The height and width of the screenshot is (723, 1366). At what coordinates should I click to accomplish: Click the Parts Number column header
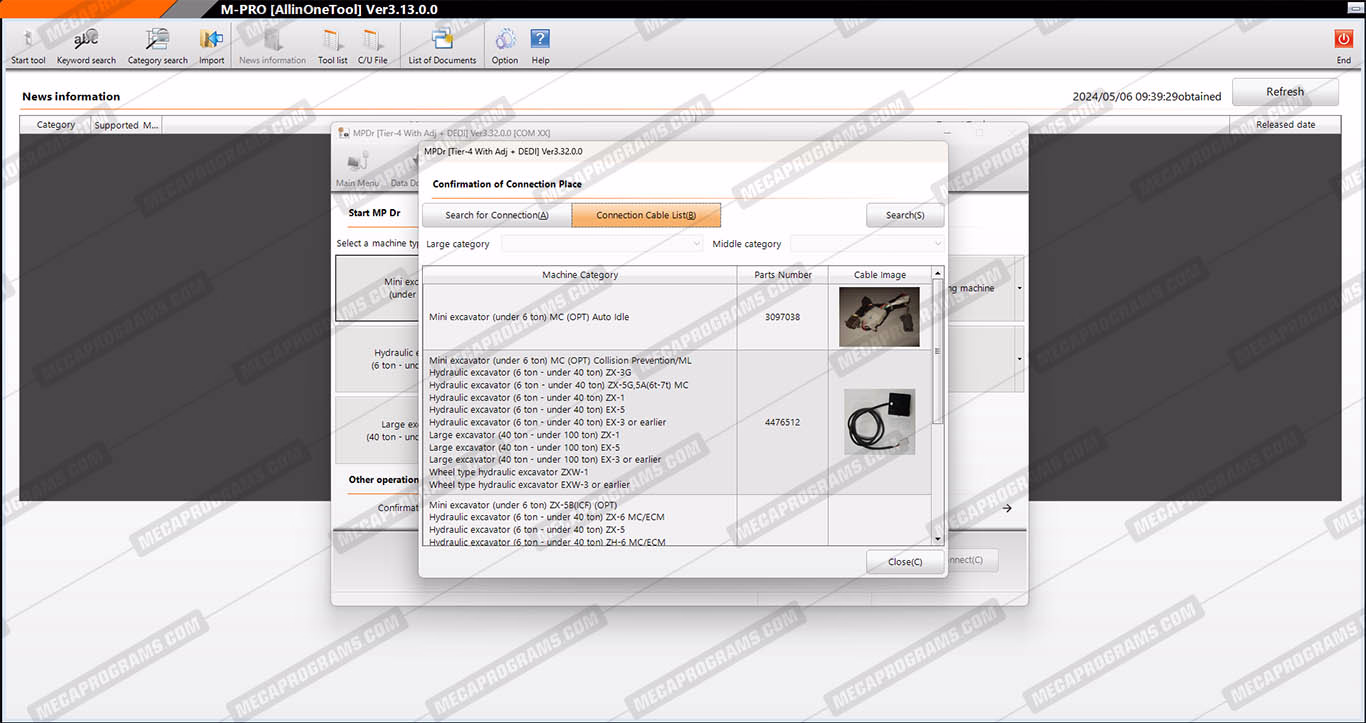(x=782, y=275)
